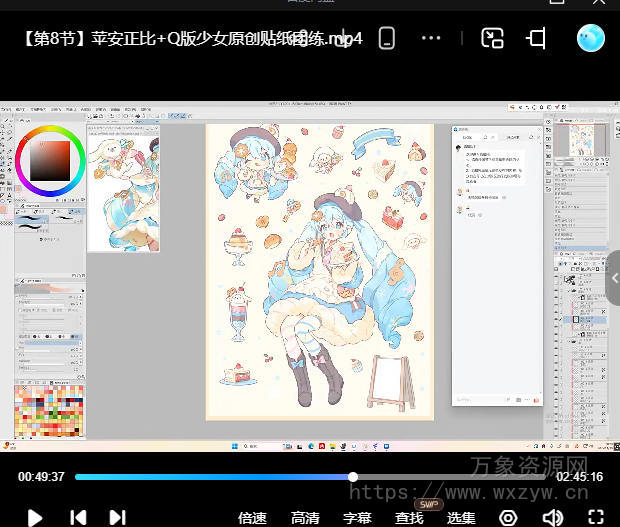Skip to the previous video
This screenshot has width=620, height=527.
(77, 517)
